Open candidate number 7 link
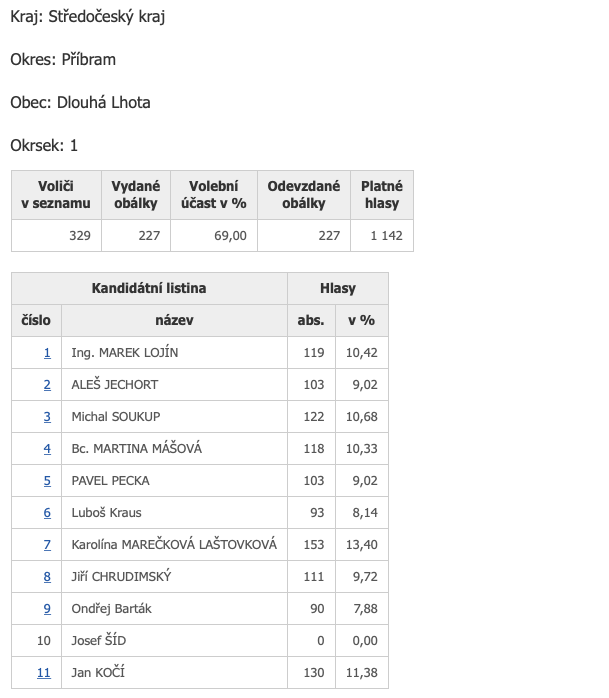 (47, 545)
